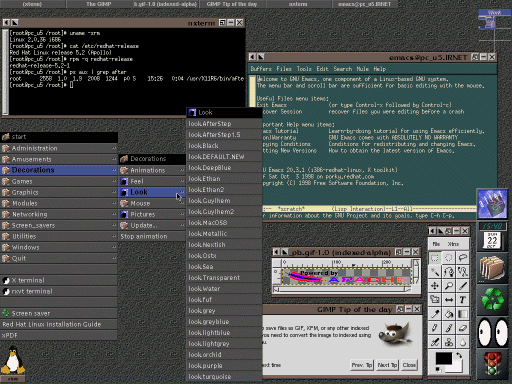512x384 pixels.
Task: Select the Transform tool
Action: [435, 300]
